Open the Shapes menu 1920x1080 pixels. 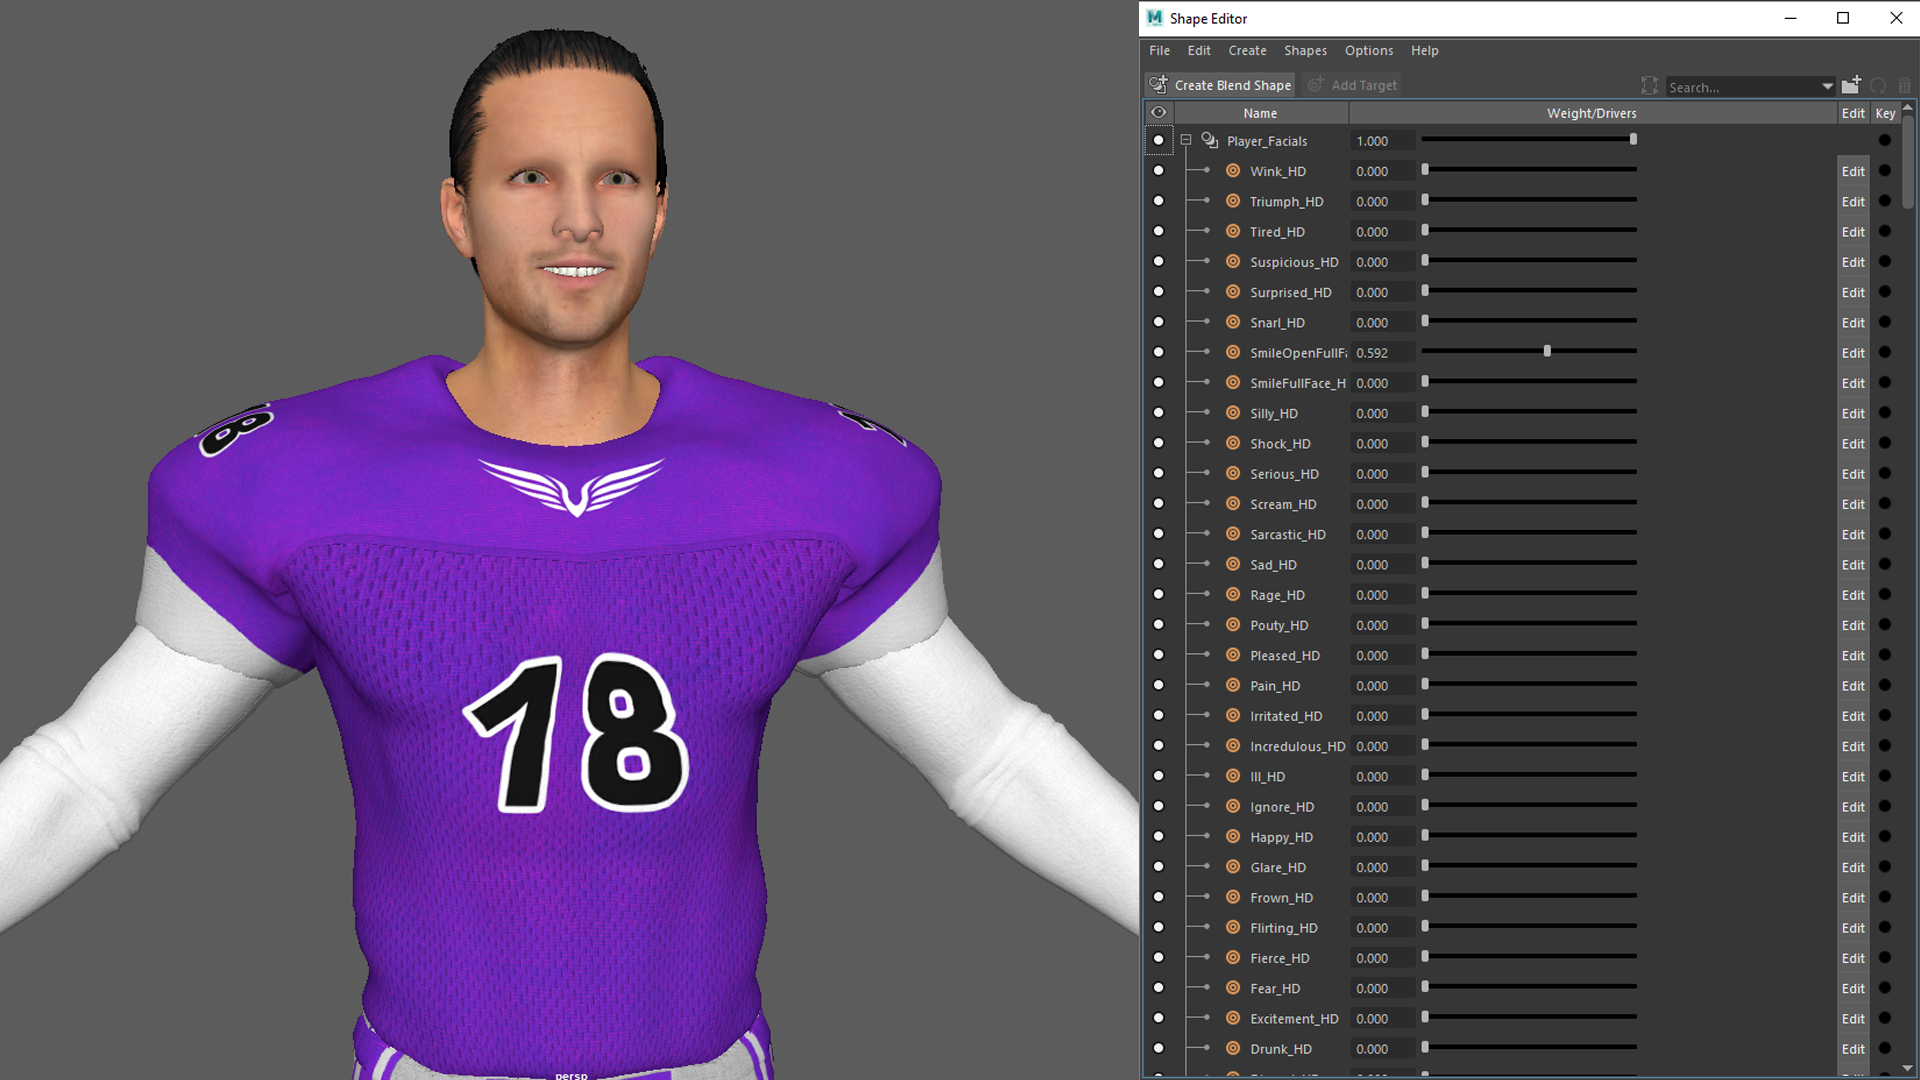[1305, 51]
